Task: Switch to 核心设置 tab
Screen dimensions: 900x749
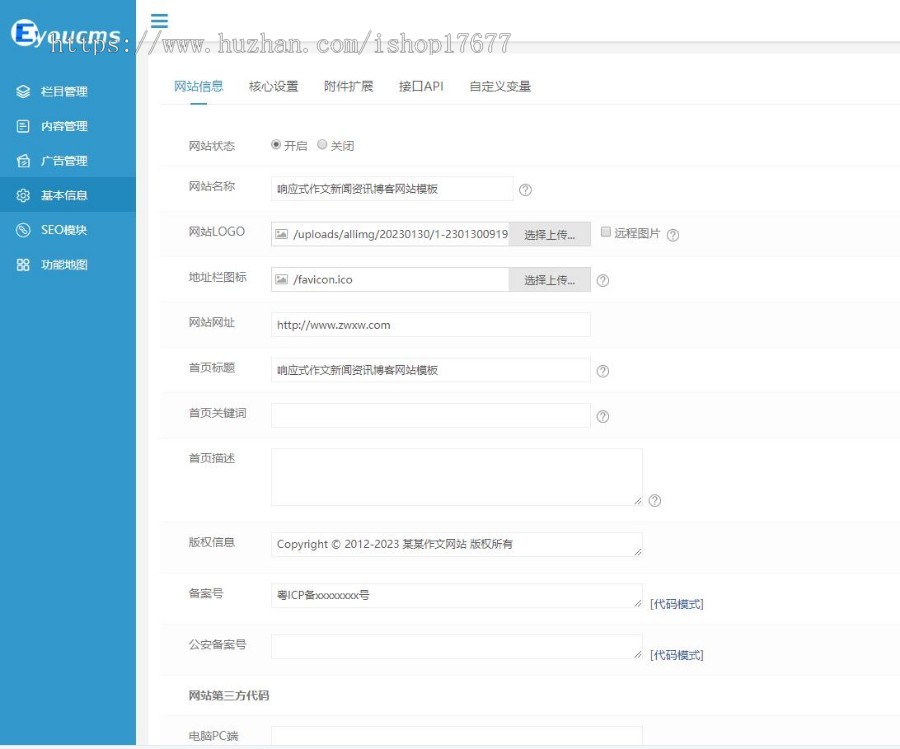Action: click(273, 87)
